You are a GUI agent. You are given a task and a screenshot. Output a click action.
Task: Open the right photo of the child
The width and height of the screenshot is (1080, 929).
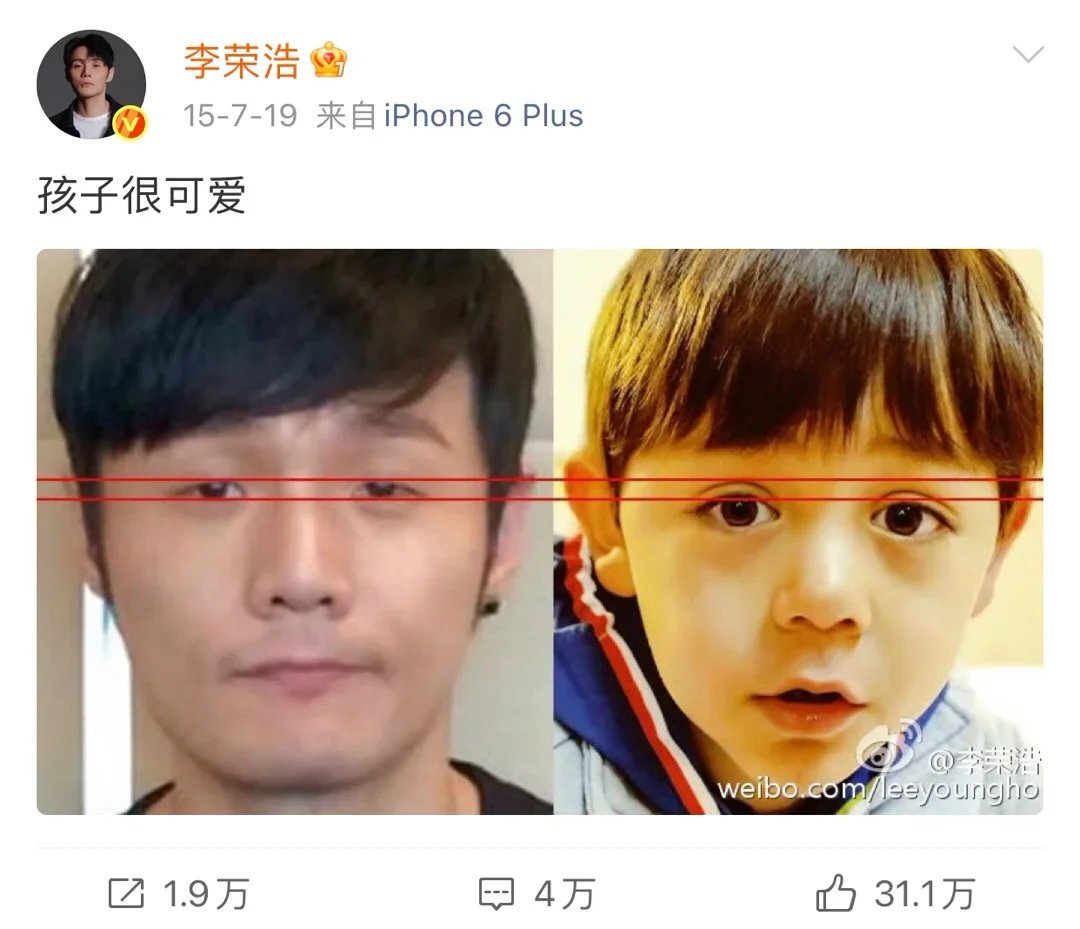(x=798, y=532)
